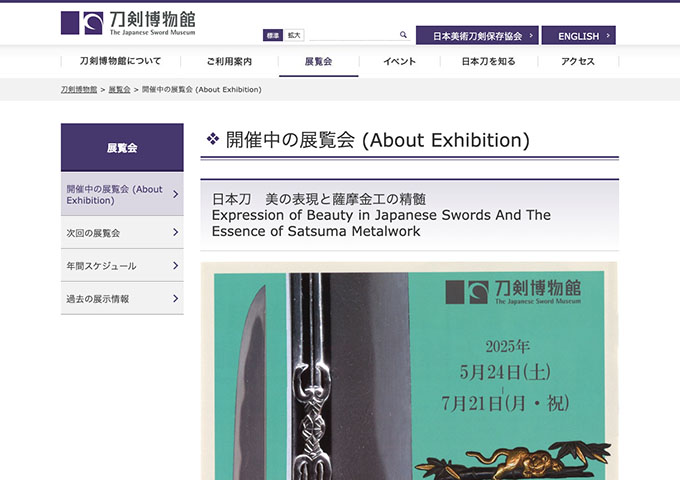Select the 標準 text size toggle
This screenshot has width=680, height=480.
273,35
